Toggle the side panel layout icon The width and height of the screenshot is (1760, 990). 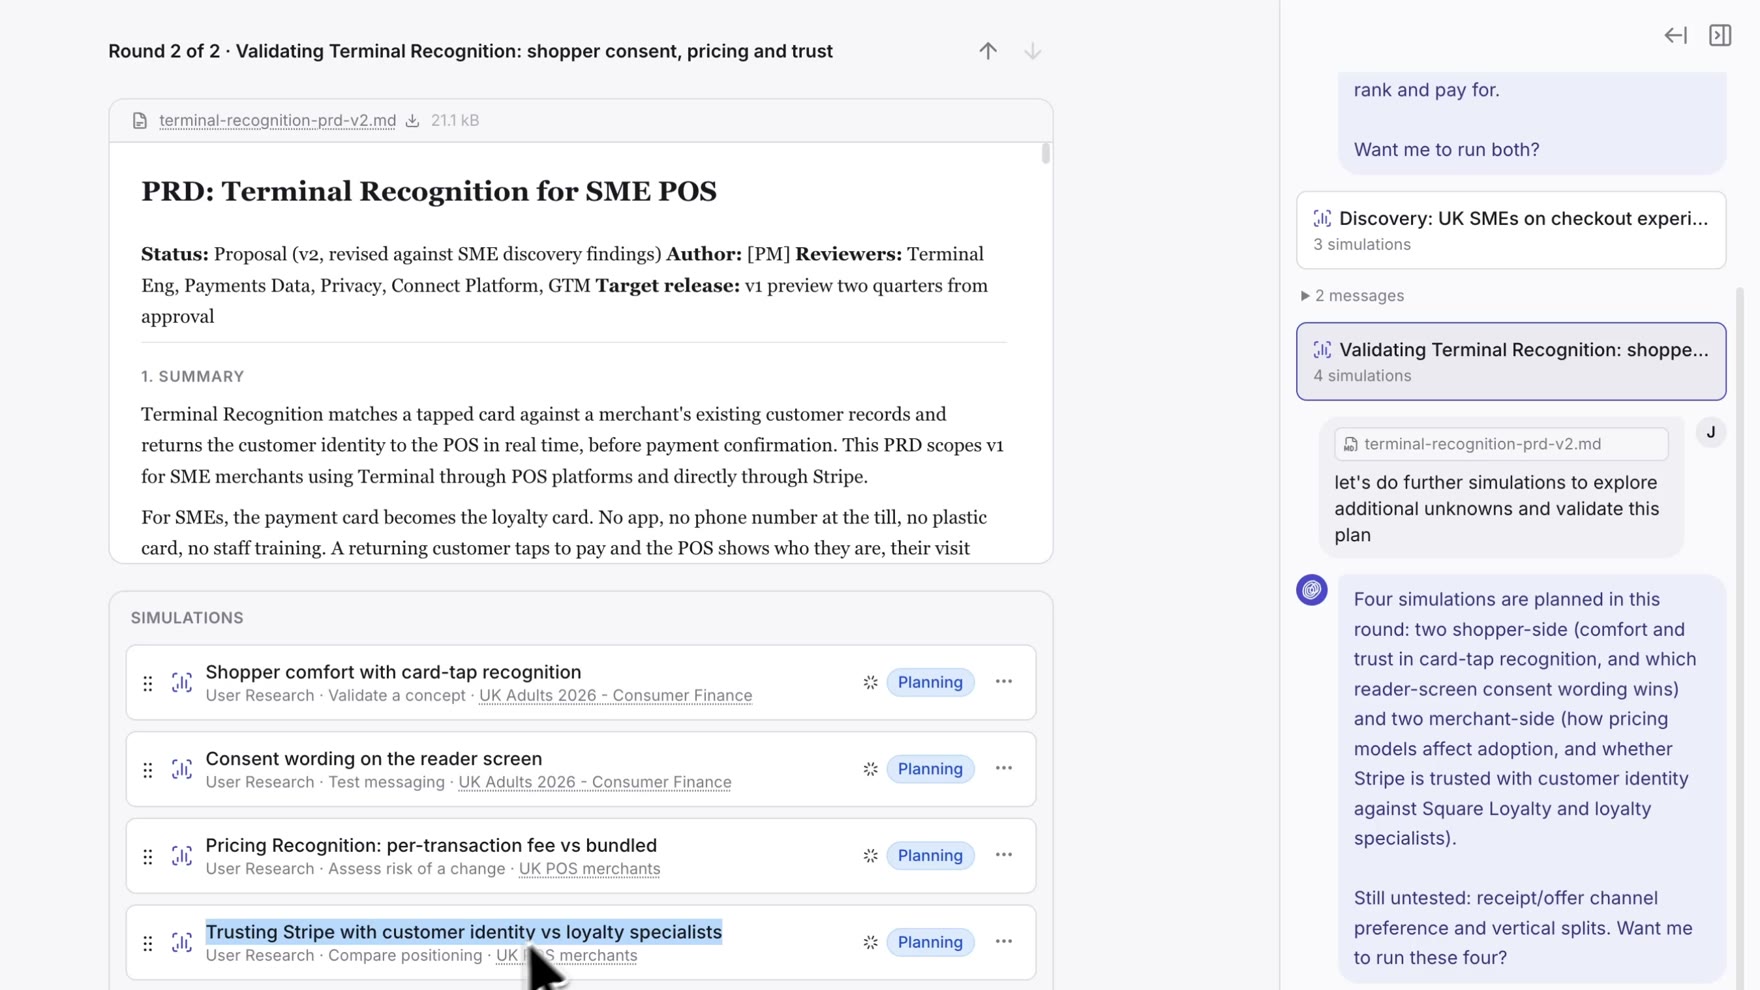1720,36
